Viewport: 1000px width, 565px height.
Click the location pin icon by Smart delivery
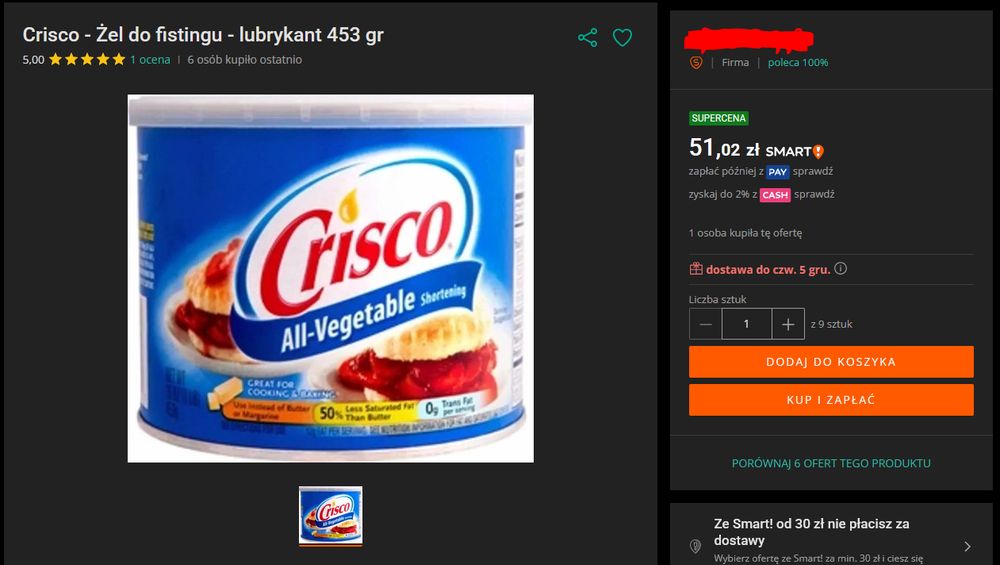[695, 546]
